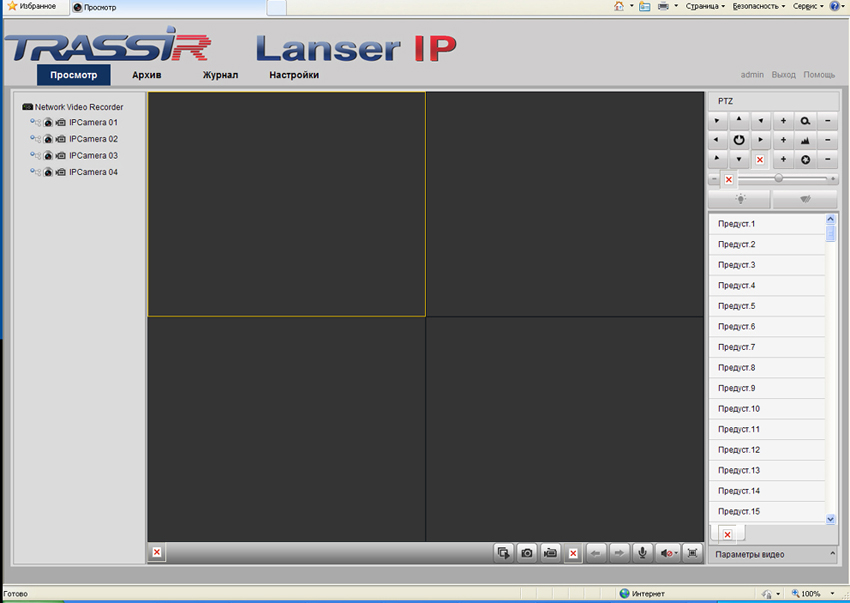Go to previous page with left arrow
The height and width of the screenshot is (603, 850).
tap(596, 553)
